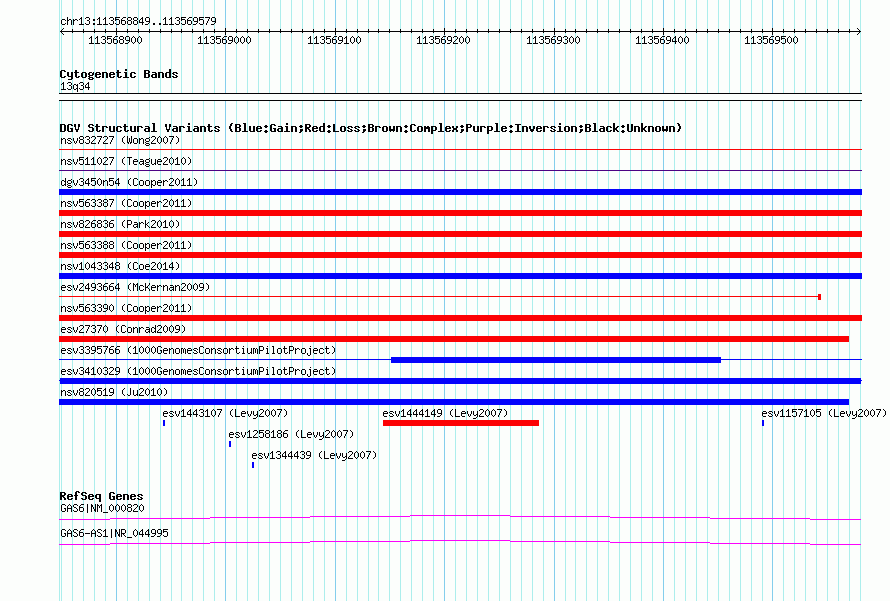Click the small blue mark under esv1157105
Screen dimensions: 890x601
(x=763, y=423)
